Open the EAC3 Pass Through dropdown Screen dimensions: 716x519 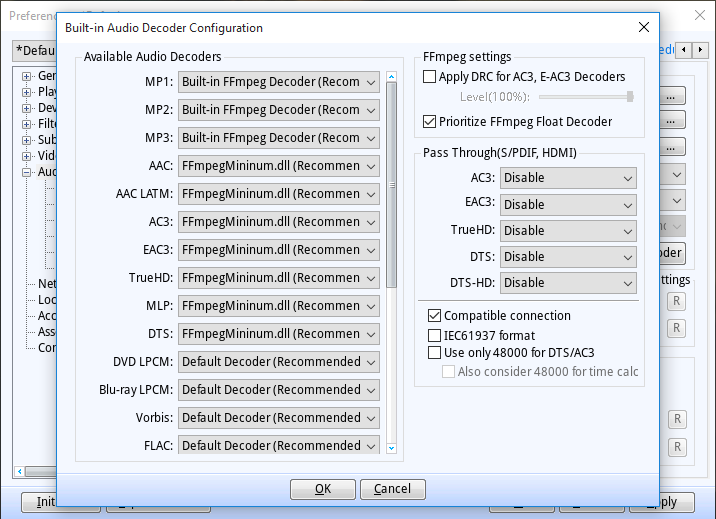[568, 204]
